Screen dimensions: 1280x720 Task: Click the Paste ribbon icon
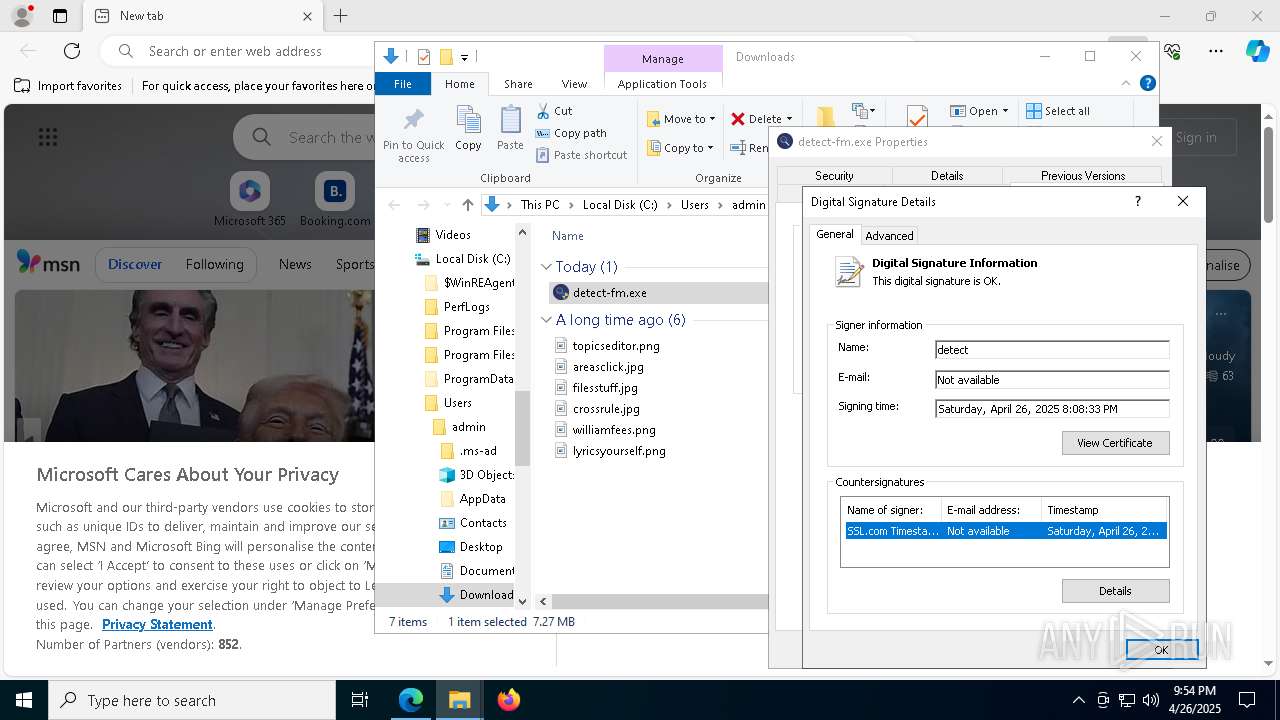click(x=510, y=129)
